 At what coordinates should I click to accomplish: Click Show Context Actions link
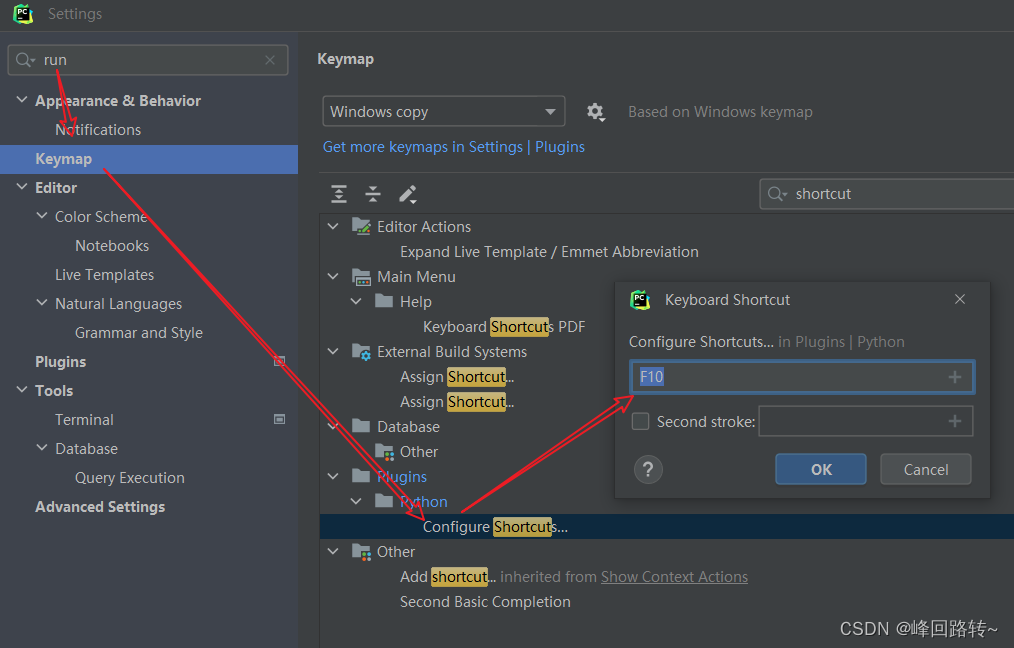674,577
